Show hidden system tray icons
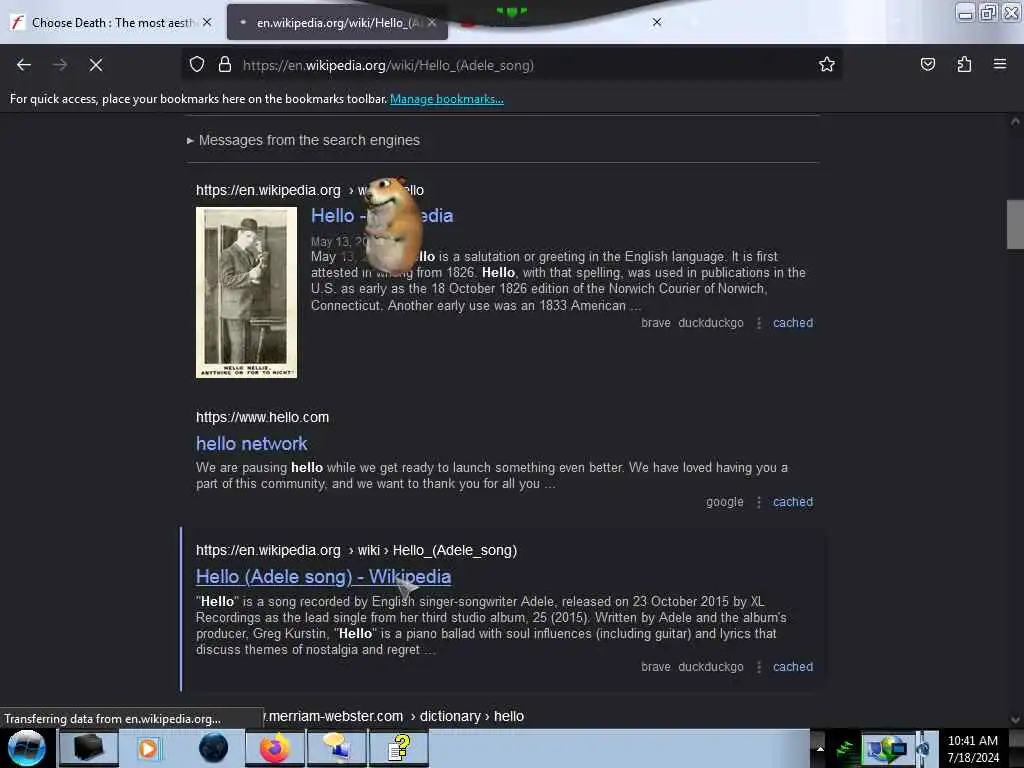 [820, 748]
